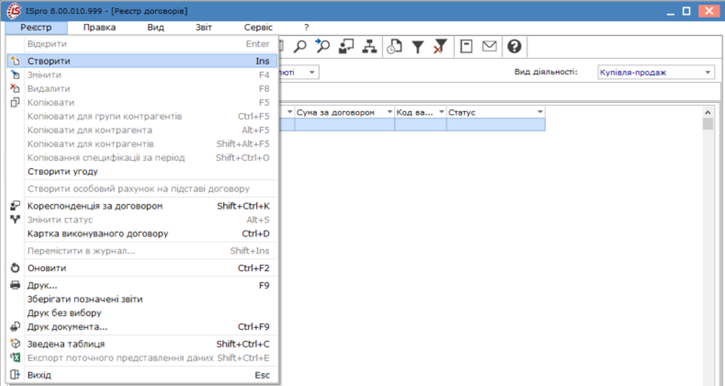
Task: Click the empty Сума за договором cell
Action: coord(344,124)
